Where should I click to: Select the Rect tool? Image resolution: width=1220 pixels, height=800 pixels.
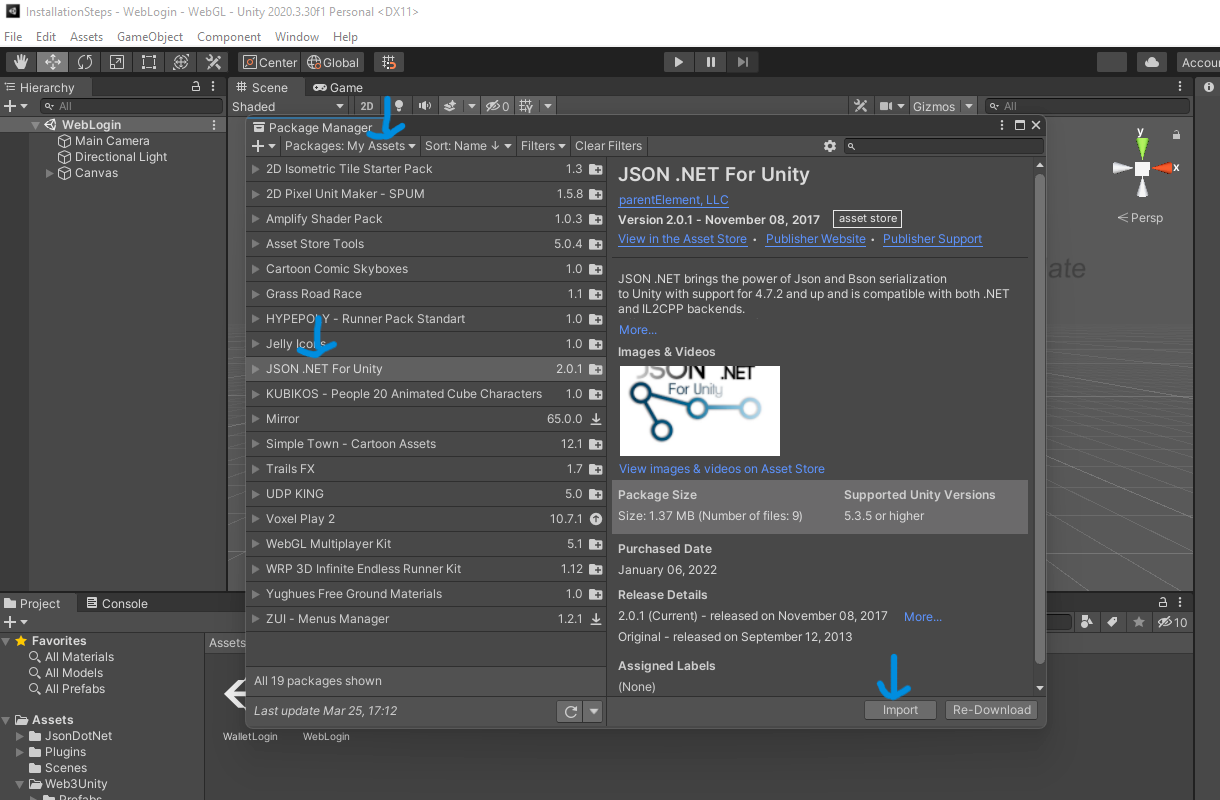pos(148,62)
